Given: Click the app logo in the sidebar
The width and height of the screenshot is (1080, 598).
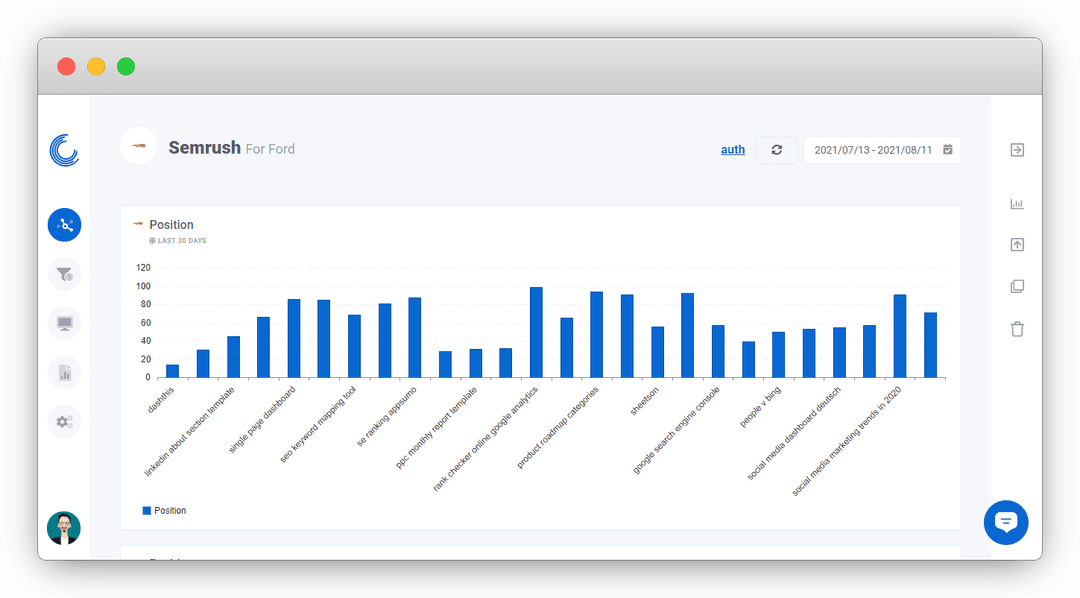Looking at the screenshot, I should (64, 150).
